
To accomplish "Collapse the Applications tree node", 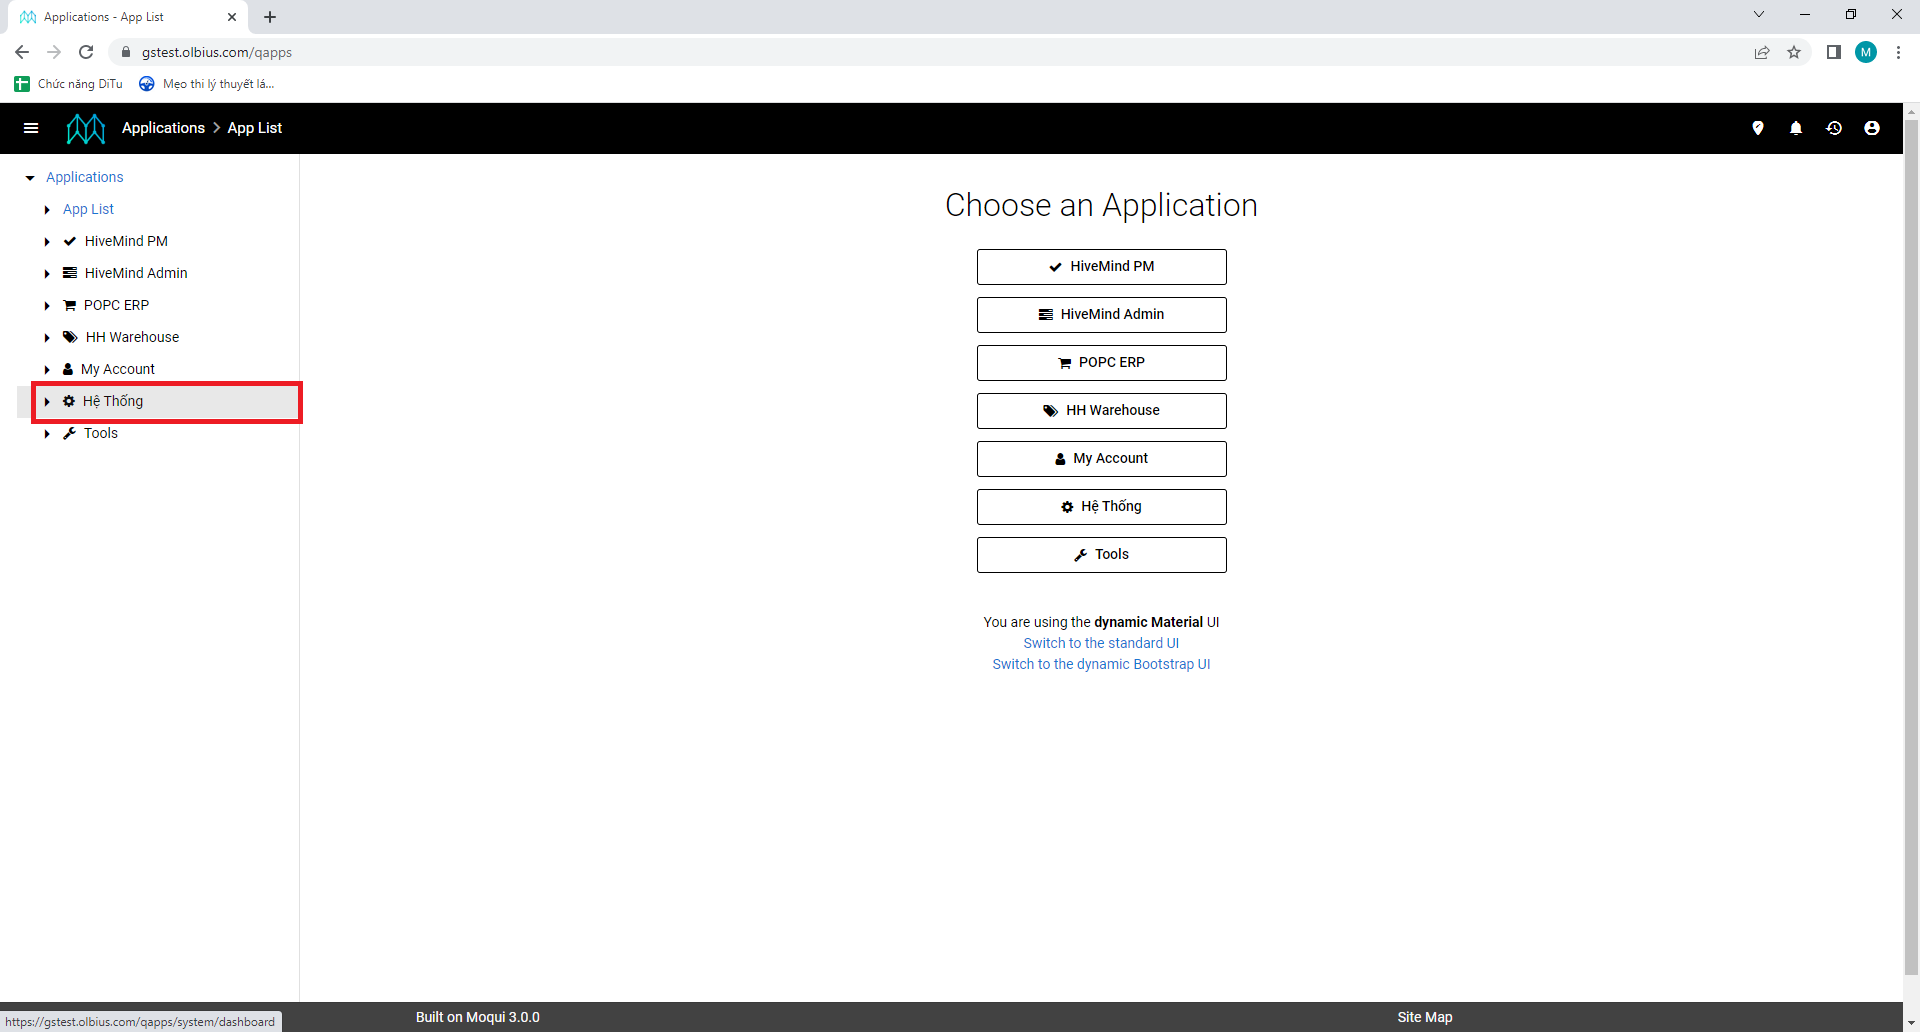I will click(30, 178).
